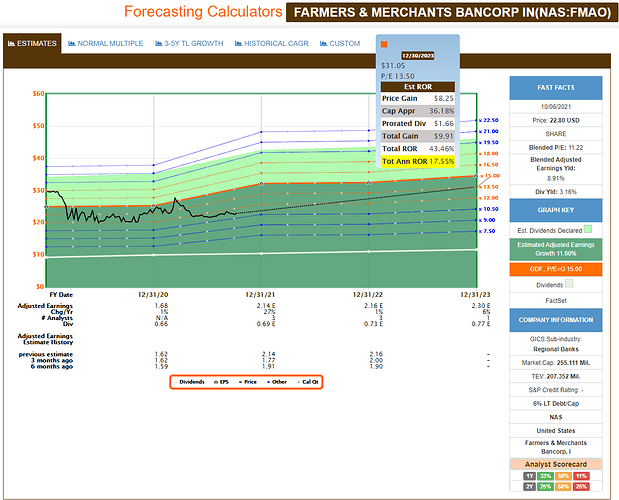Click the 12/30/2023 tooltip date label
Image resolution: width=619 pixels, height=500 pixels.
tap(418, 56)
